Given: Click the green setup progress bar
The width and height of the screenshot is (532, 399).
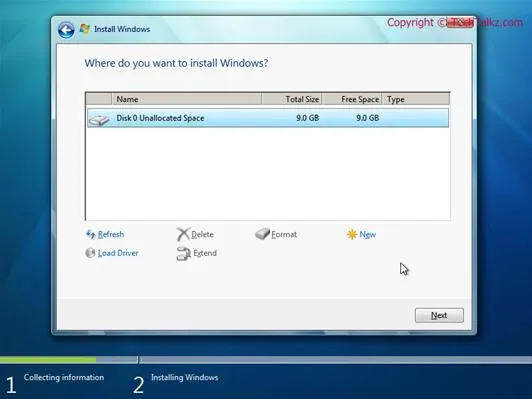Looking at the screenshot, I should click(x=48, y=360).
